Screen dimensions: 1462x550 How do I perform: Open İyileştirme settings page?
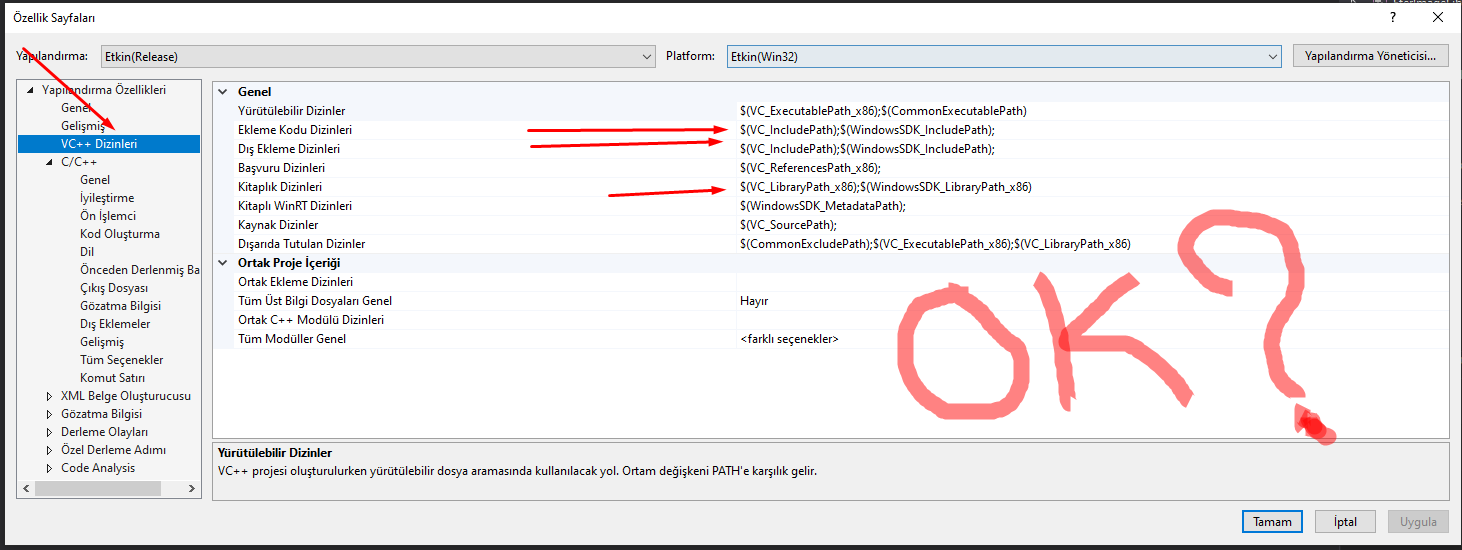pos(107,198)
